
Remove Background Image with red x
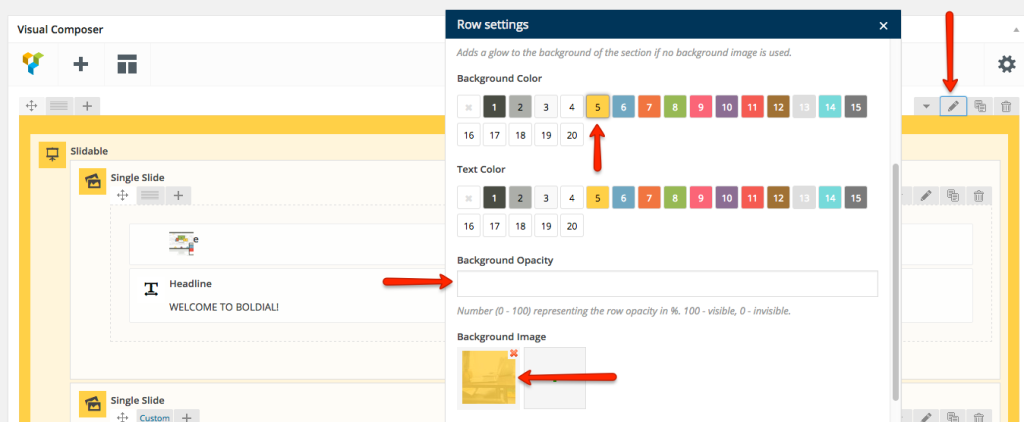[513, 353]
